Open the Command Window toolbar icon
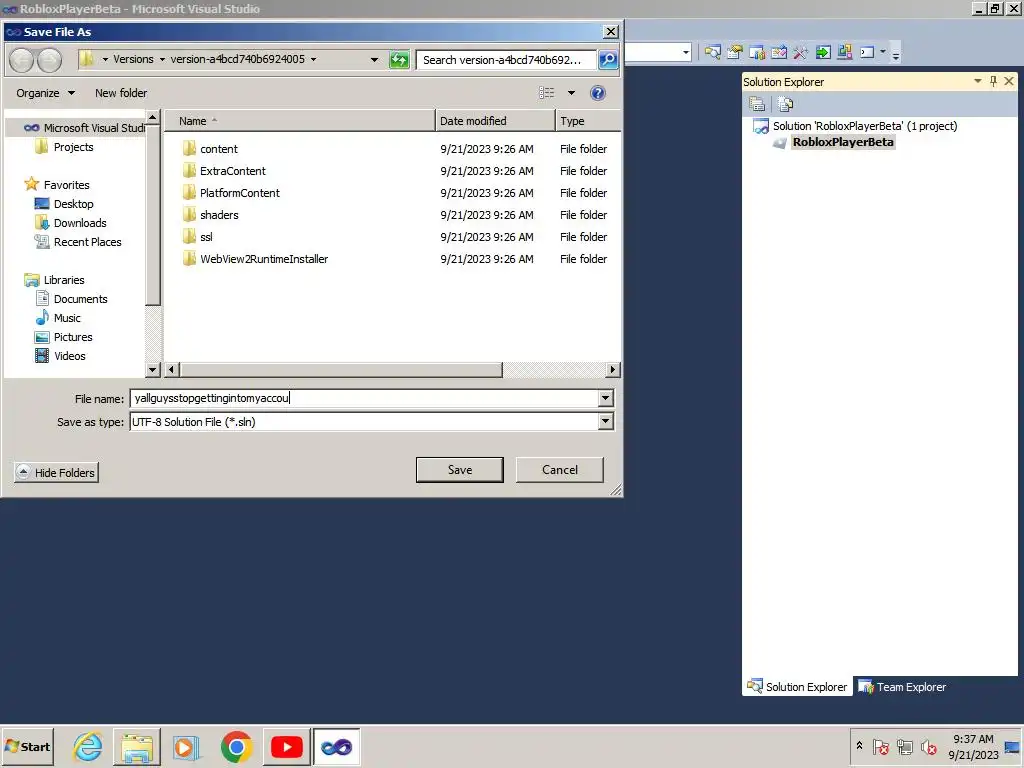Image resolution: width=1024 pixels, height=768 pixels. coord(867,52)
